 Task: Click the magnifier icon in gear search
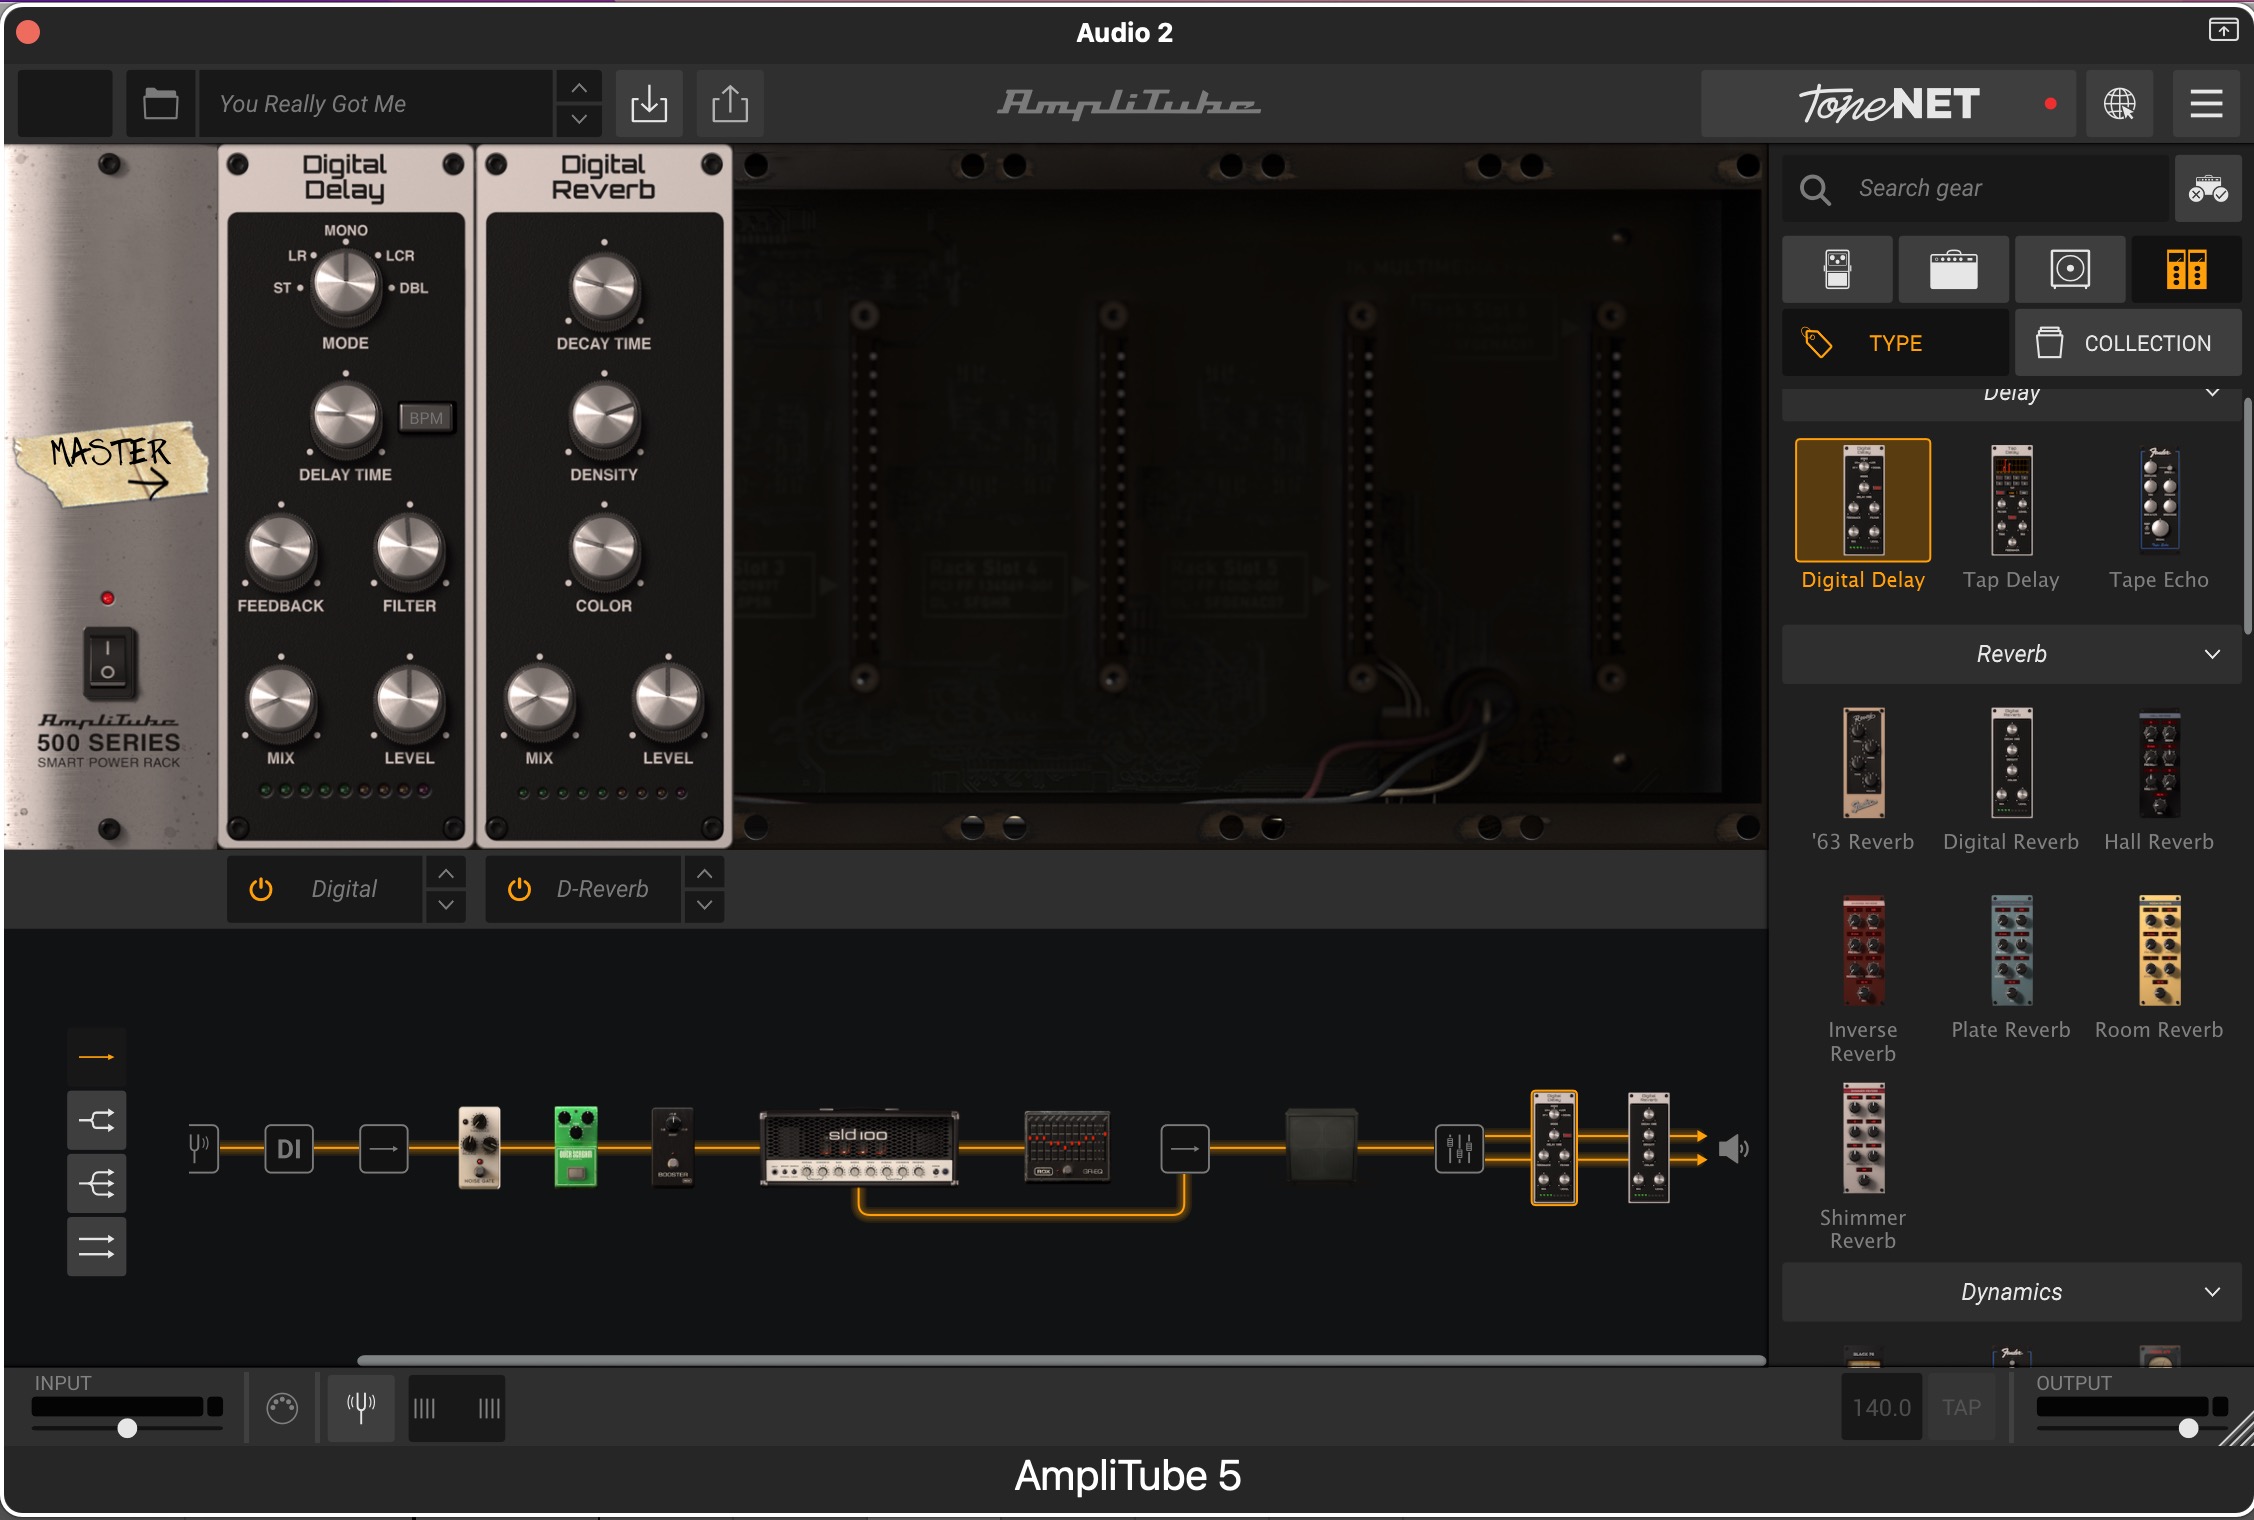1815,189
